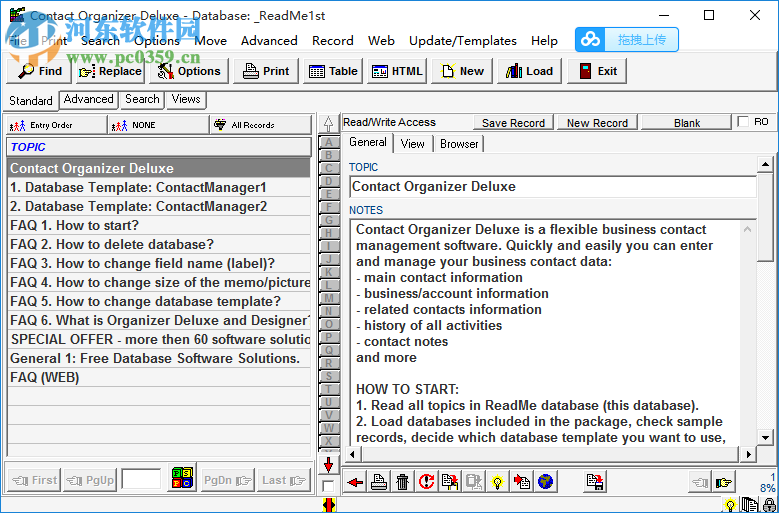Click the copy-record document icon

(450, 482)
